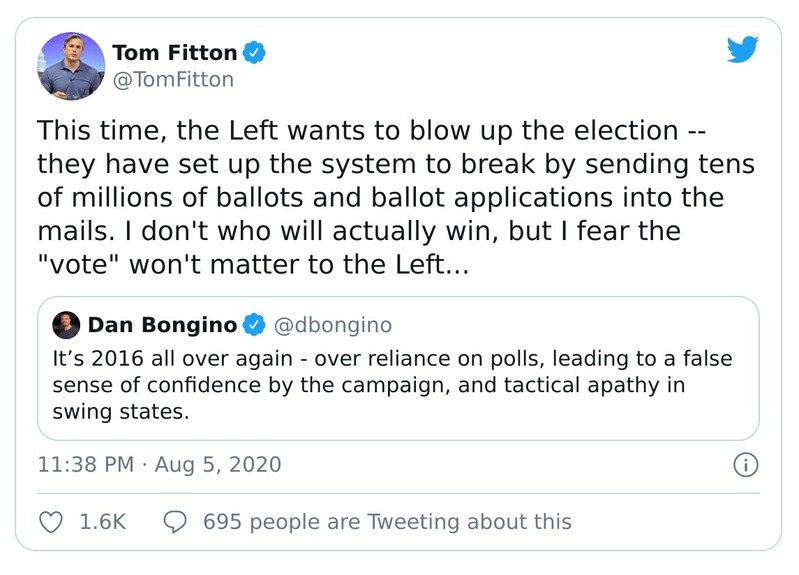Open Dan Bongino's small avatar

66,324
